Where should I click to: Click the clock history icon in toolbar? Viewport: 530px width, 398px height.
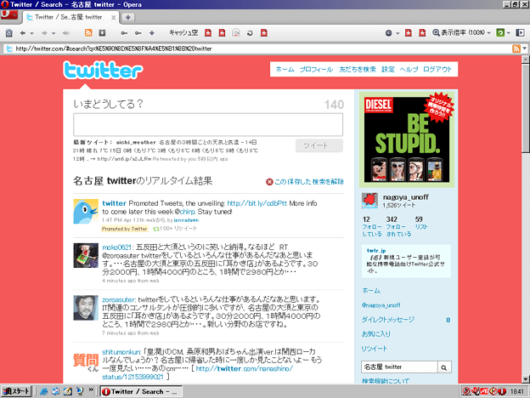(389, 33)
